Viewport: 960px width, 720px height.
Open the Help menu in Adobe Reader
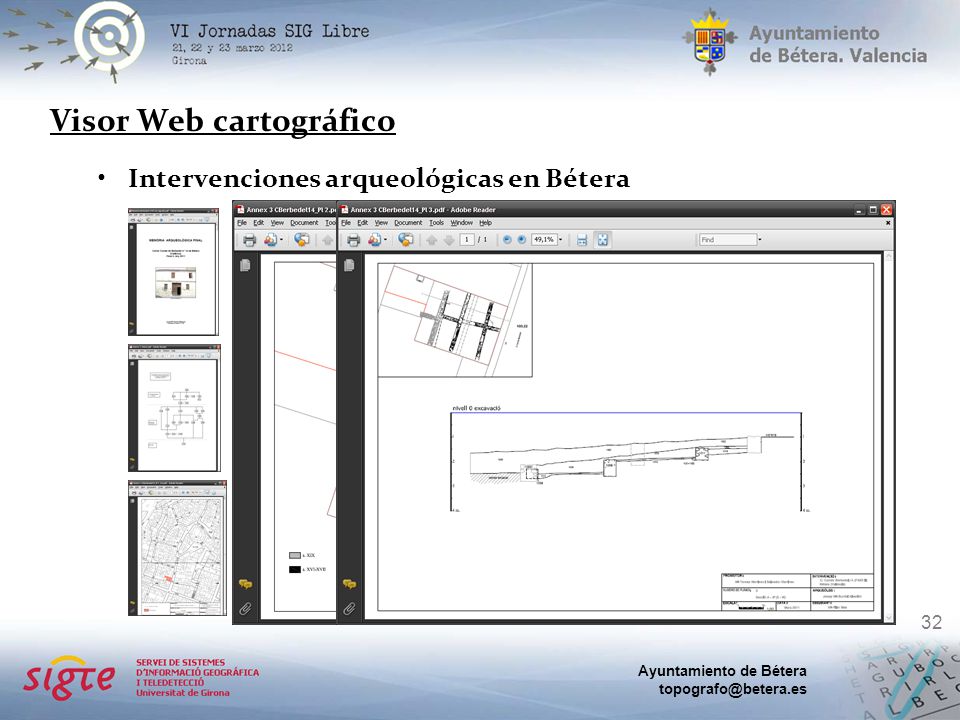click(x=486, y=223)
